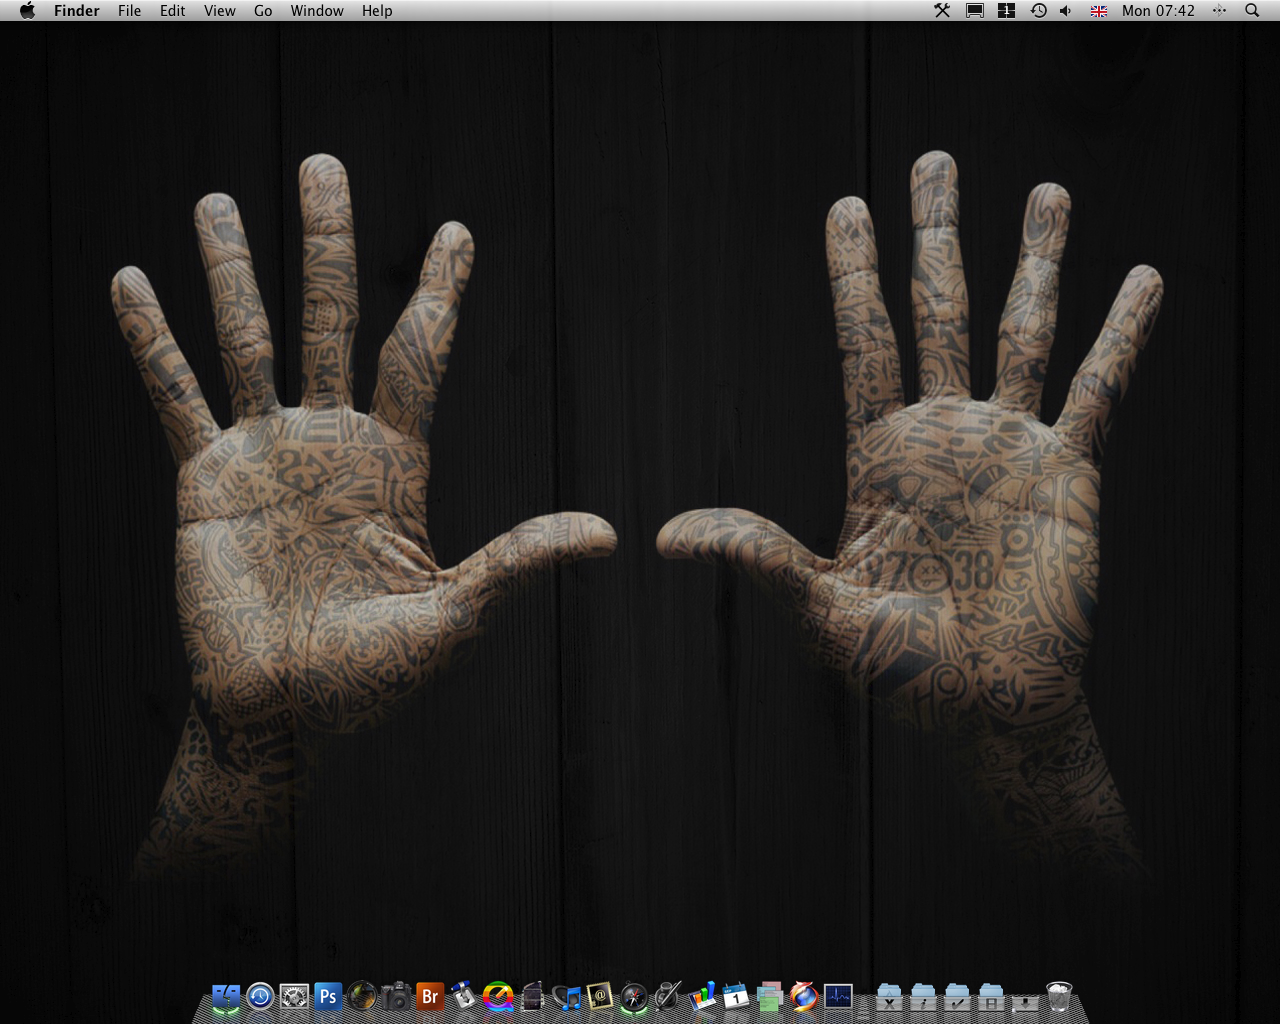Click the crossed tools menu bar icon
This screenshot has width=1280, height=1024.
[942, 11]
